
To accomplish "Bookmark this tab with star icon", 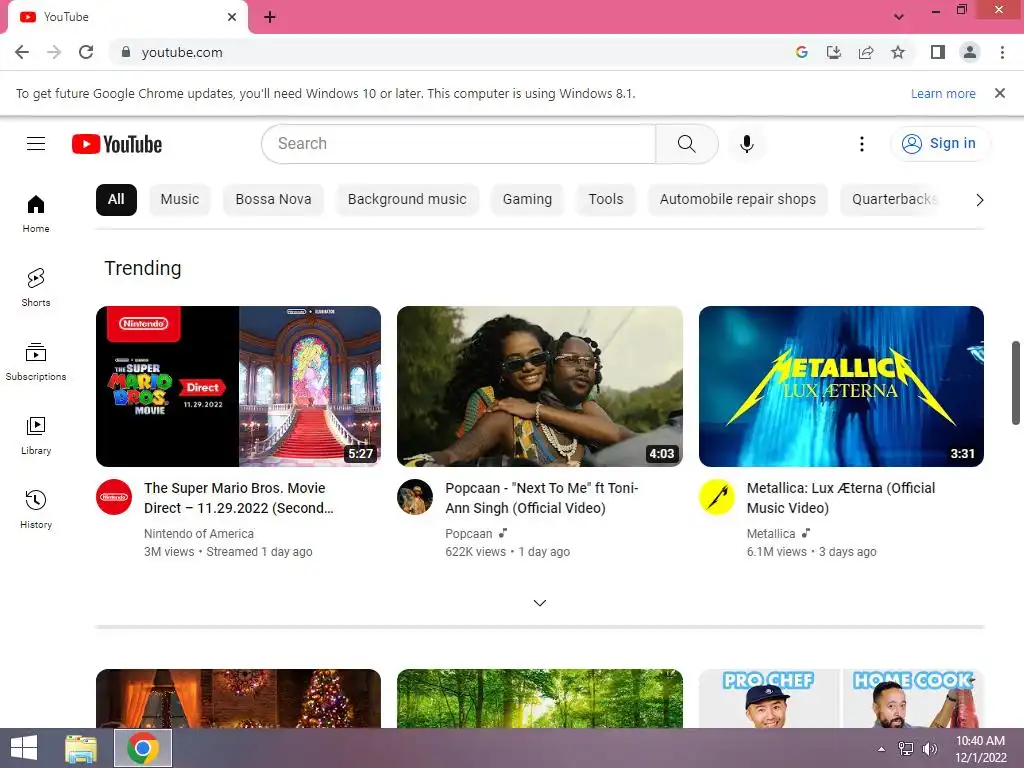I will pos(898,52).
